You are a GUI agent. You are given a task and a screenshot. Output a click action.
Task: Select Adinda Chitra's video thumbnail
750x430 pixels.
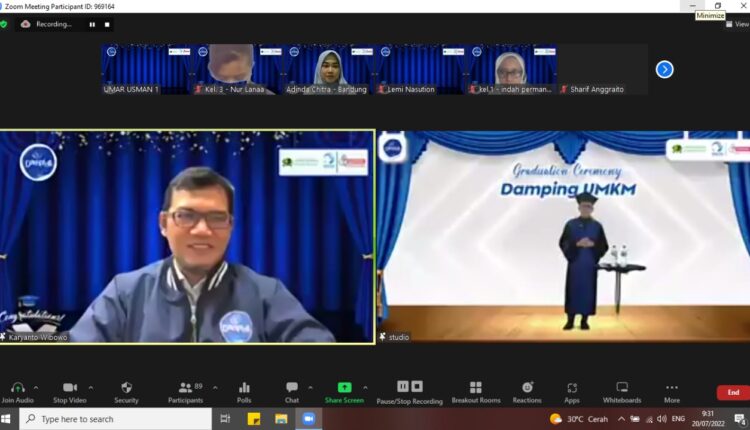pyautogui.click(x=327, y=68)
